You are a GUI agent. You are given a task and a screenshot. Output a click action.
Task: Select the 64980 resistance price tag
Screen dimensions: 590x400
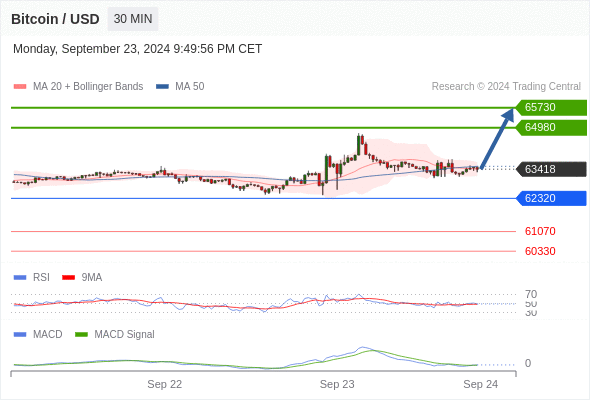click(551, 127)
